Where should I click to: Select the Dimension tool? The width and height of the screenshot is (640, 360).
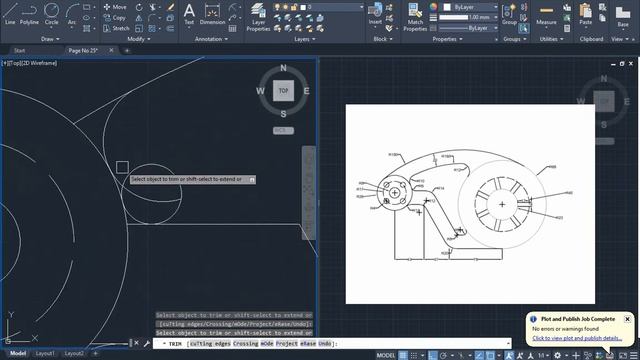click(212, 14)
